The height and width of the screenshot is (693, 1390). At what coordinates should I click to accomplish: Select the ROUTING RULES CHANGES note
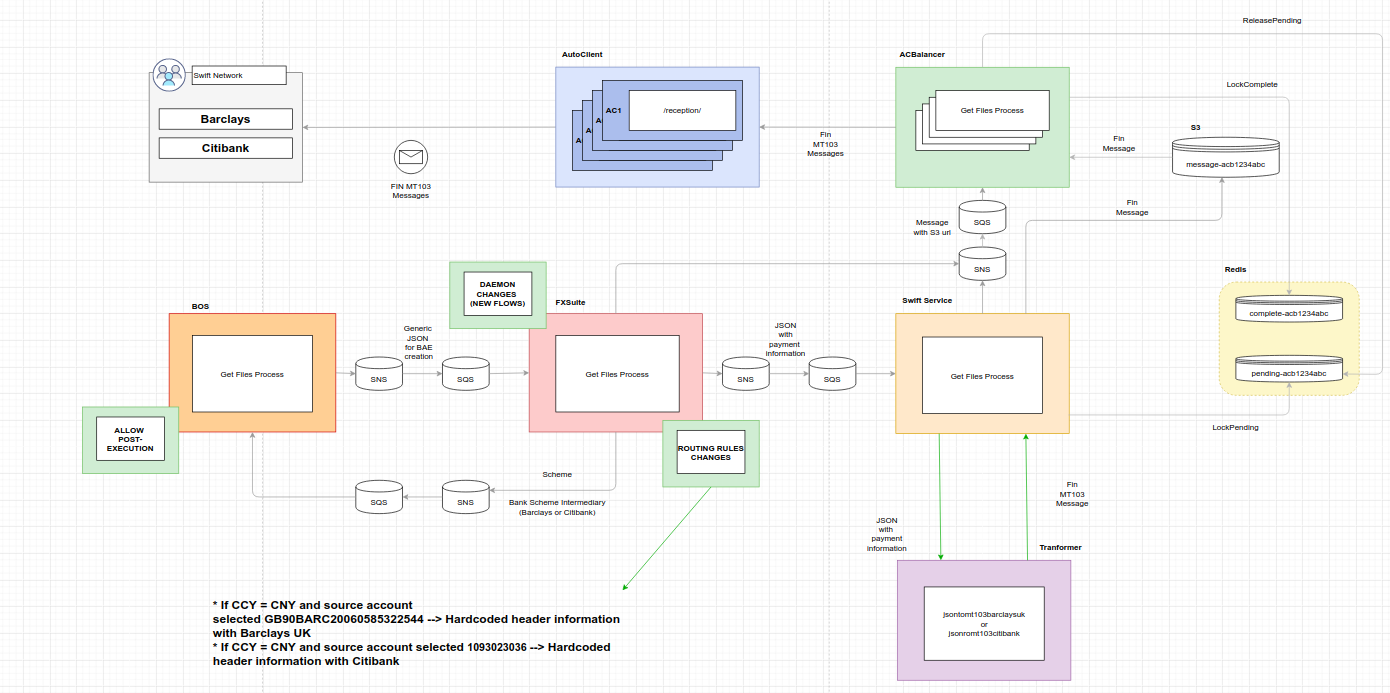click(x=711, y=453)
